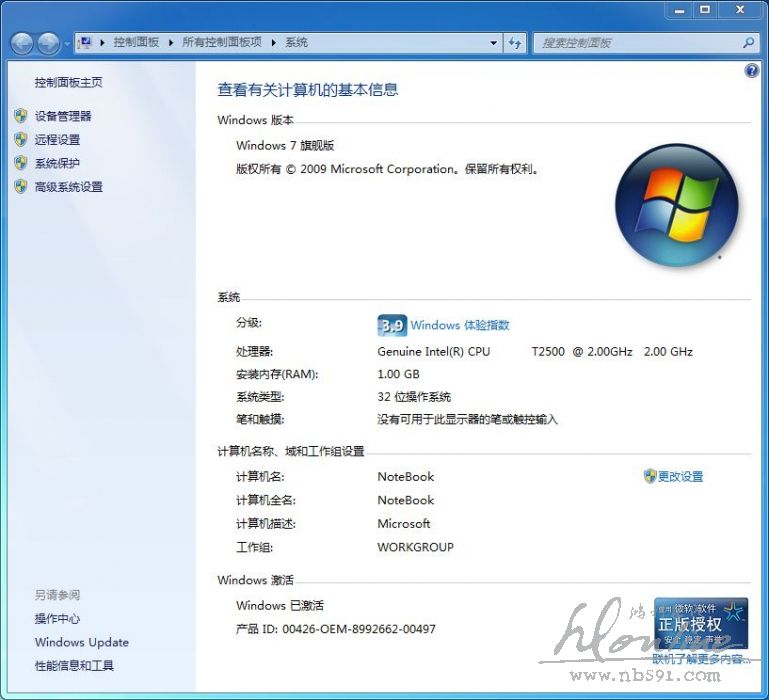769x700 pixels.
Task: Open the address bar history dropdown arrow
Action: 494,43
